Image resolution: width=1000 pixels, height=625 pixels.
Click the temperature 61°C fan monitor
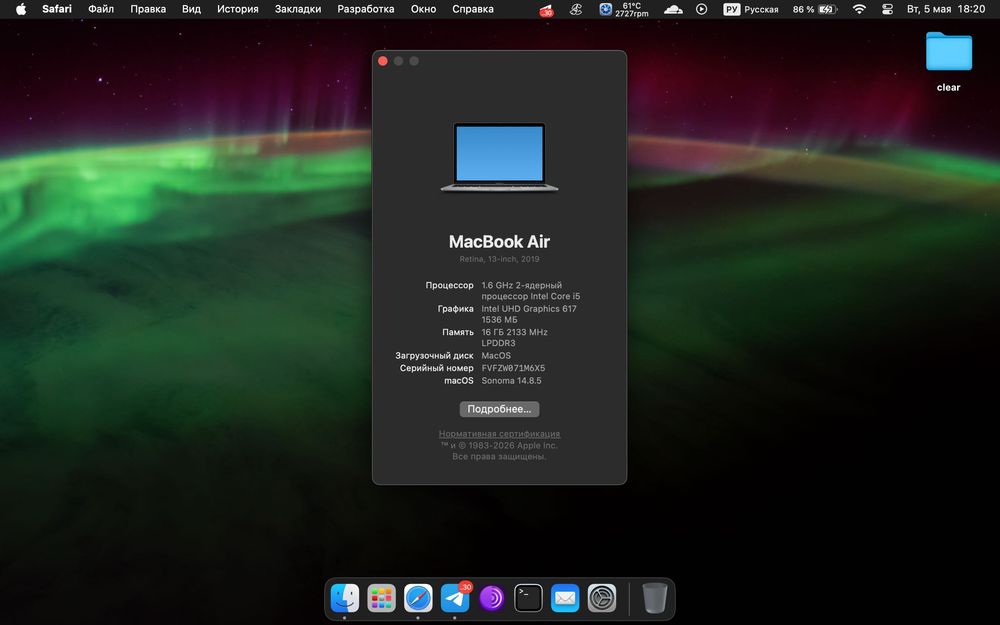click(x=624, y=9)
